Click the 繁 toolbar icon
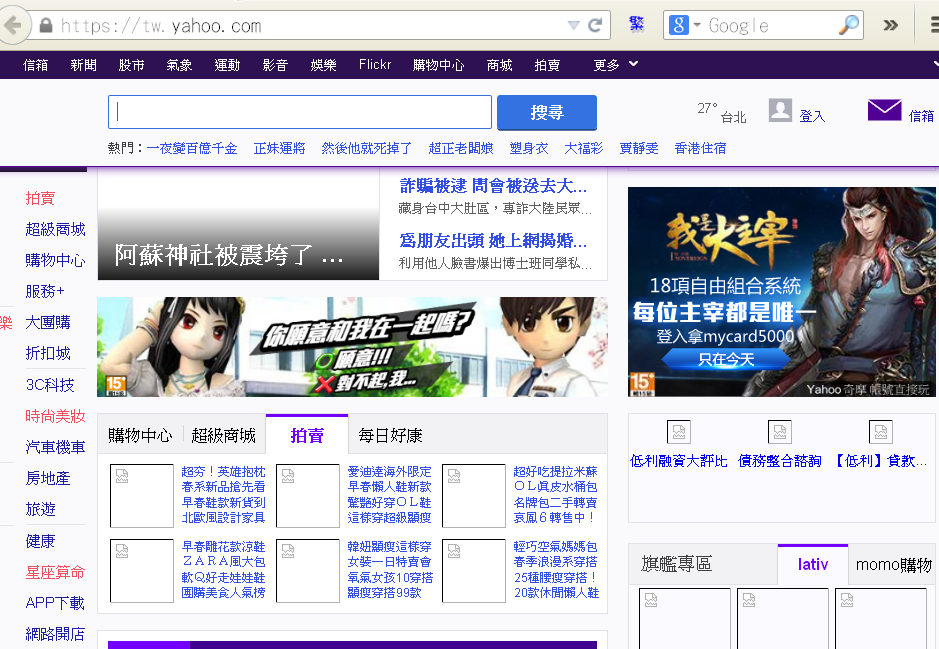The image size is (939, 649). point(637,25)
